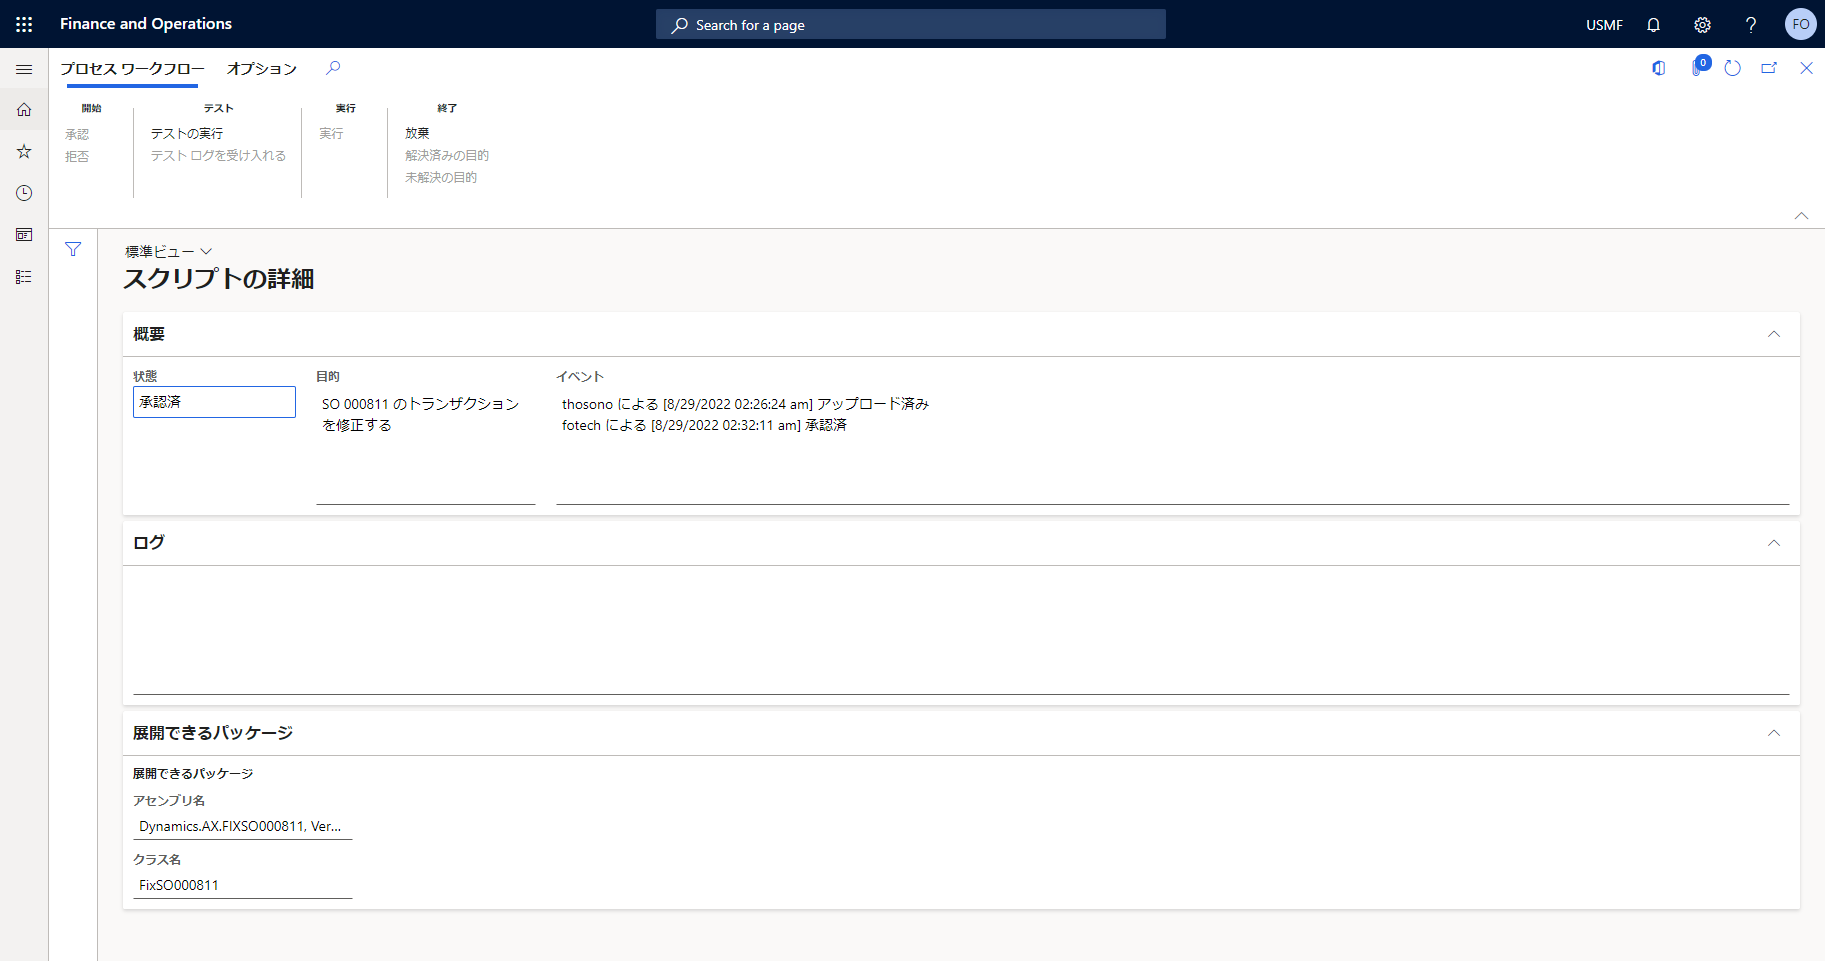This screenshot has height=961, width=1825.
Task: Click the USMF company selector
Action: click(1604, 25)
